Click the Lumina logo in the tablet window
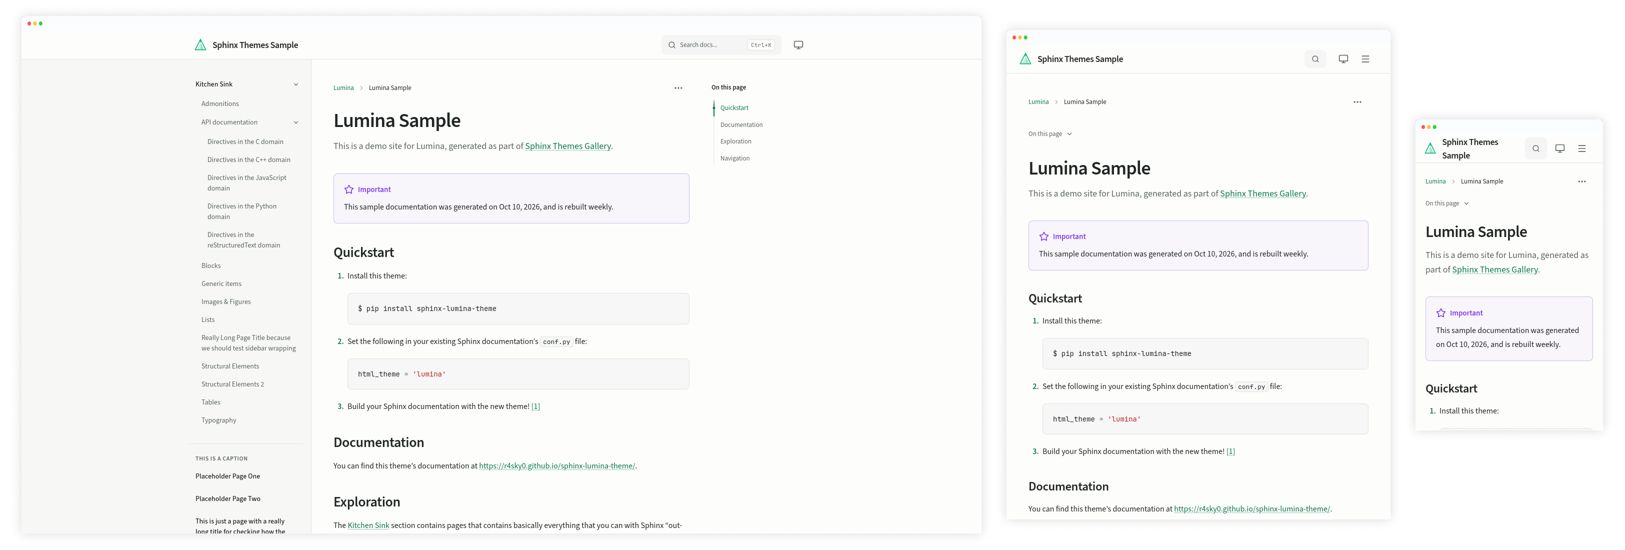1625x550 pixels. point(1025,59)
